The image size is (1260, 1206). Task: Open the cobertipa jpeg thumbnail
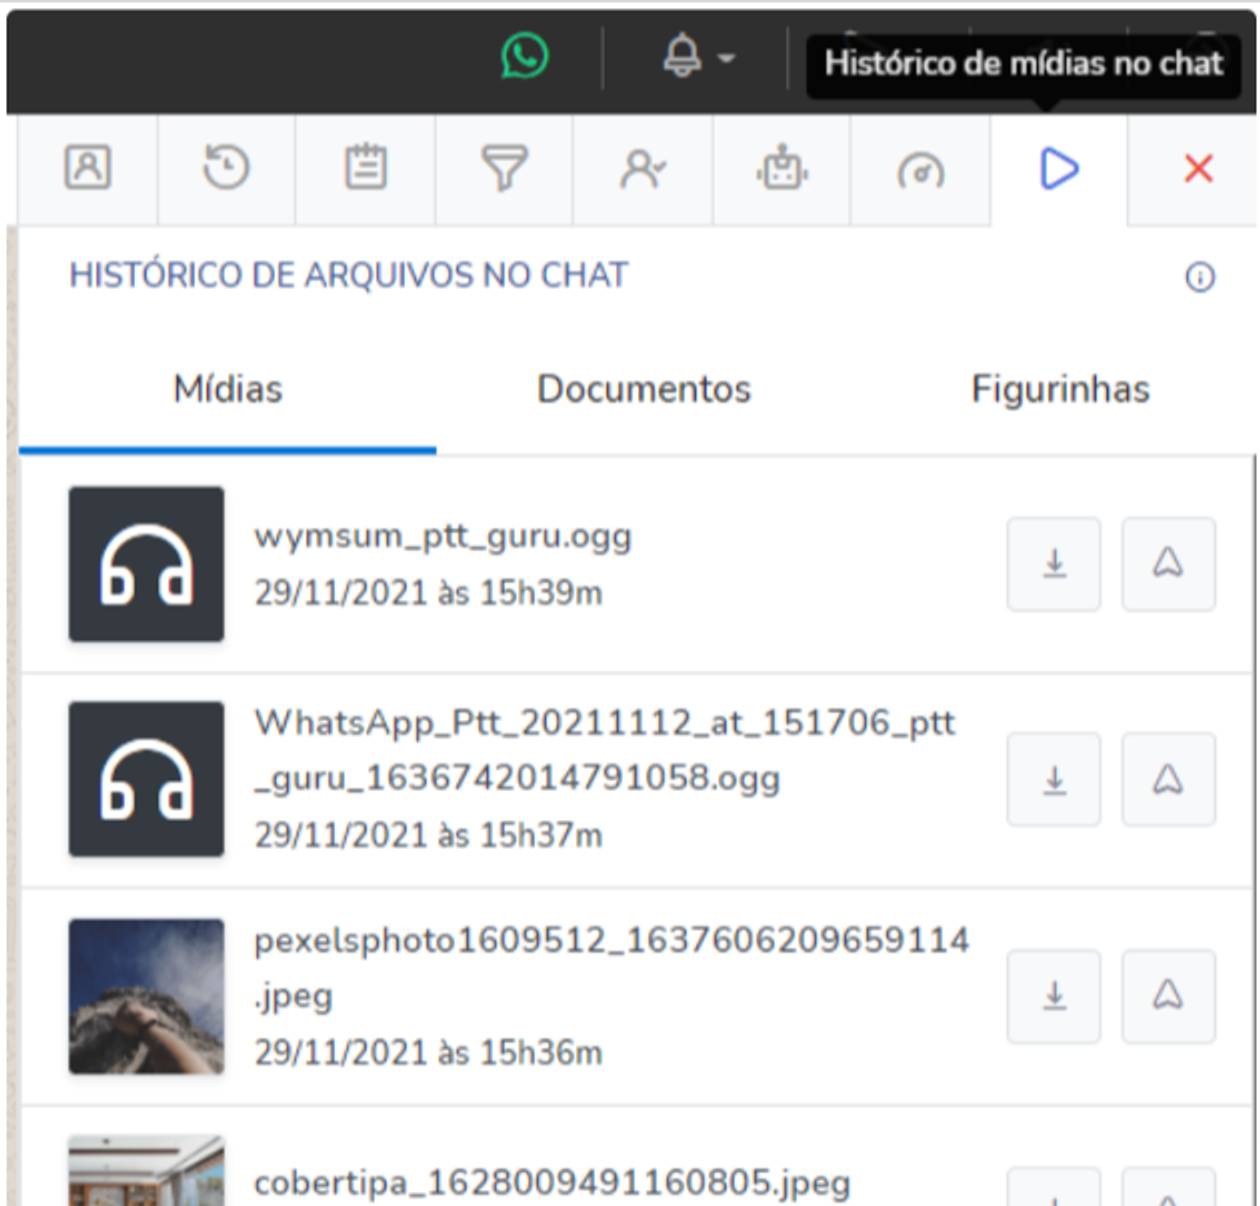click(x=146, y=1170)
